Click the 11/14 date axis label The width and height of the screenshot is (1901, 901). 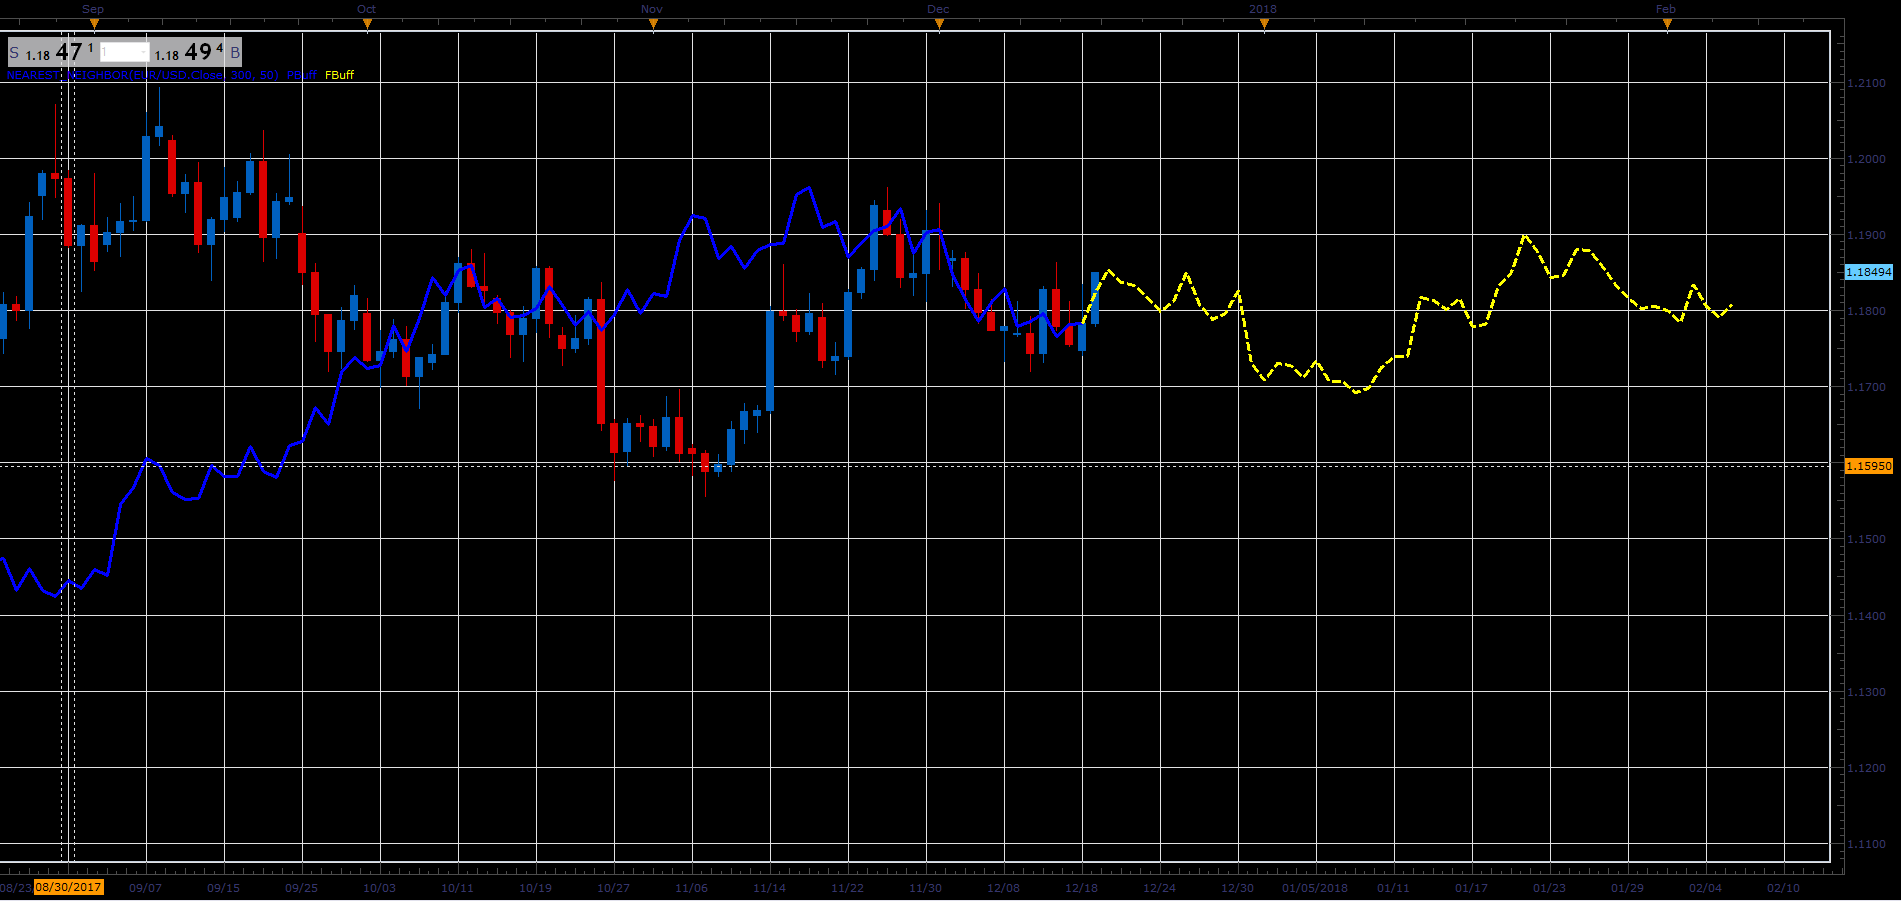(770, 888)
